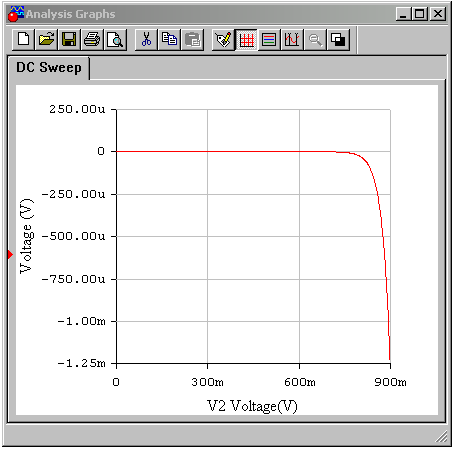Click the -1.25m y-axis tick label
The width and height of the screenshot is (453, 449).
tap(81, 363)
